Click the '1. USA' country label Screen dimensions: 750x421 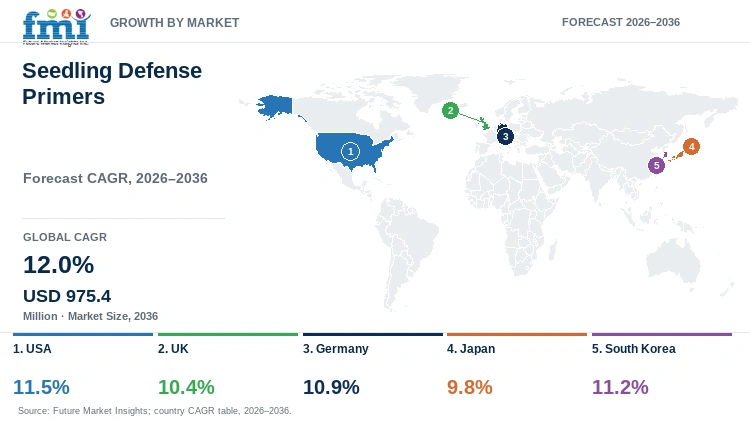(x=32, y=349)
